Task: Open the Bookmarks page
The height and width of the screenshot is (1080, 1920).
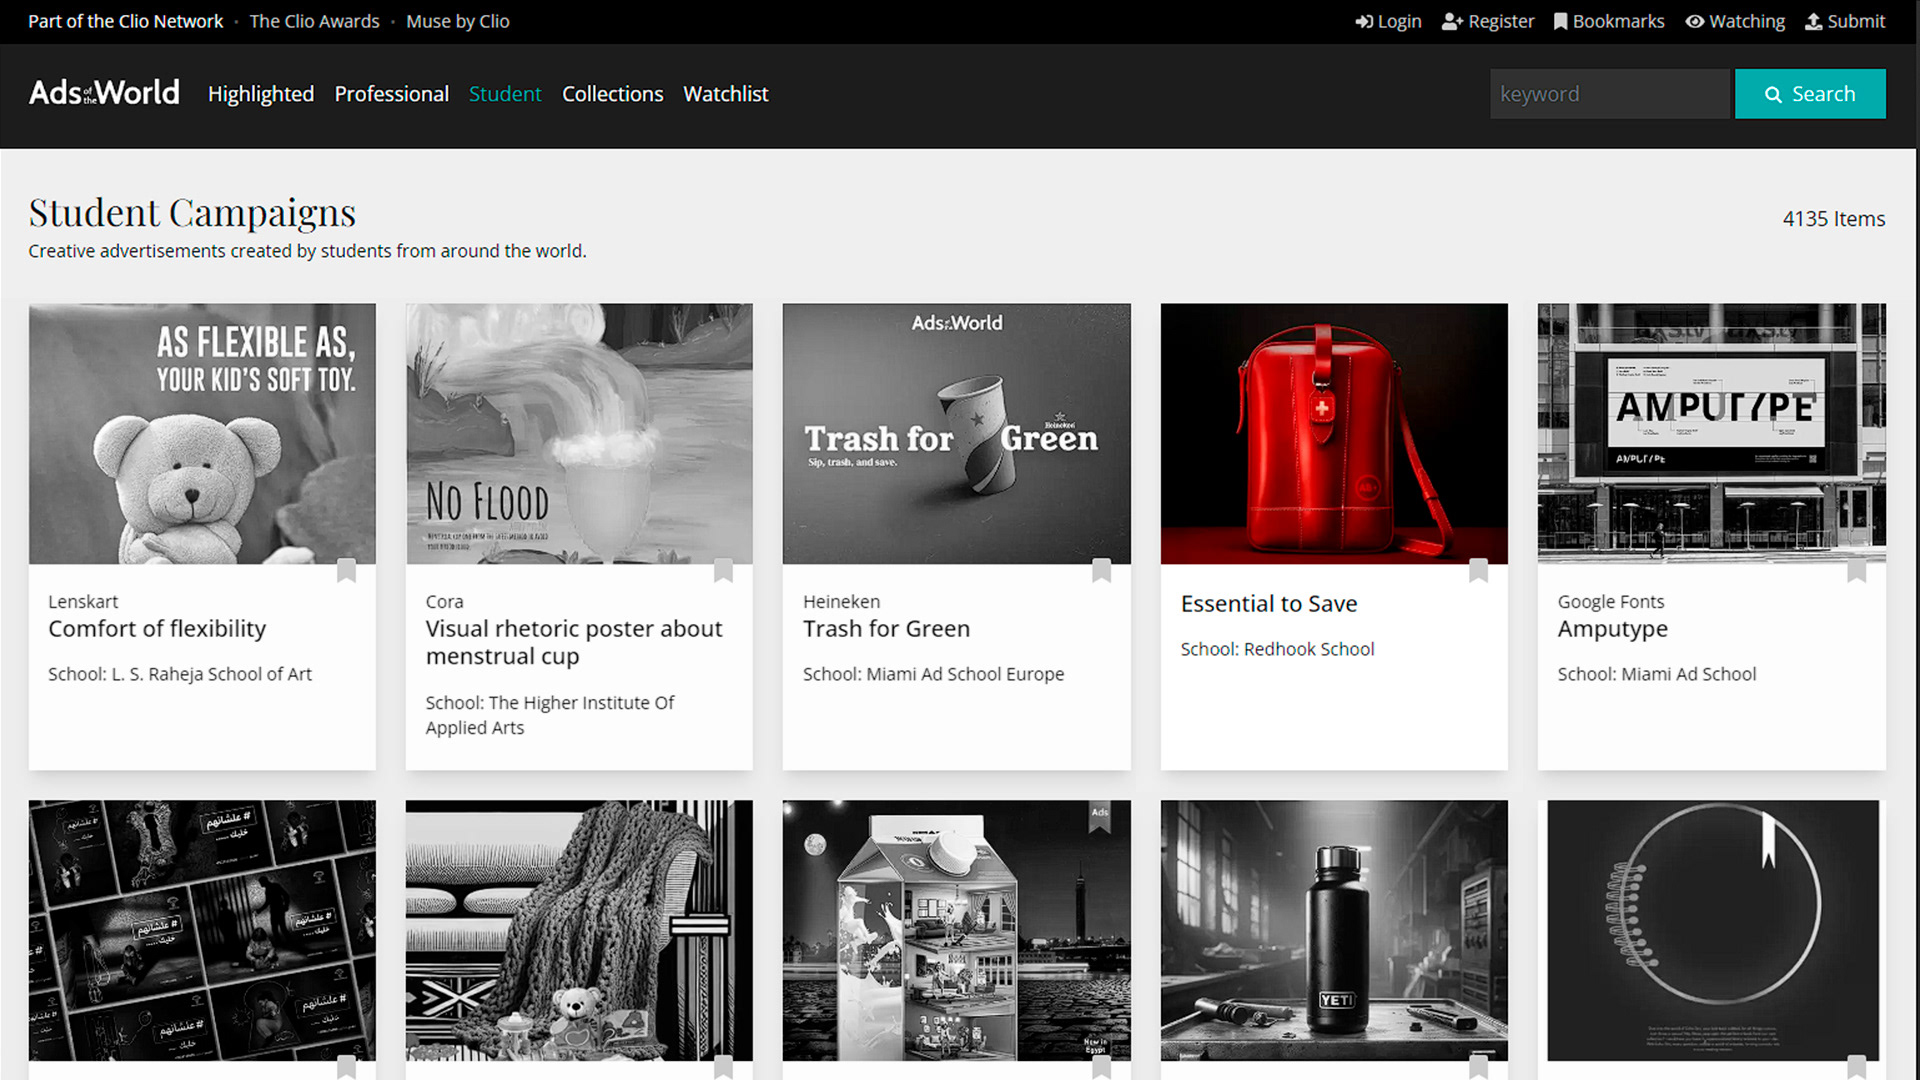Action: tap(1609, 21)
